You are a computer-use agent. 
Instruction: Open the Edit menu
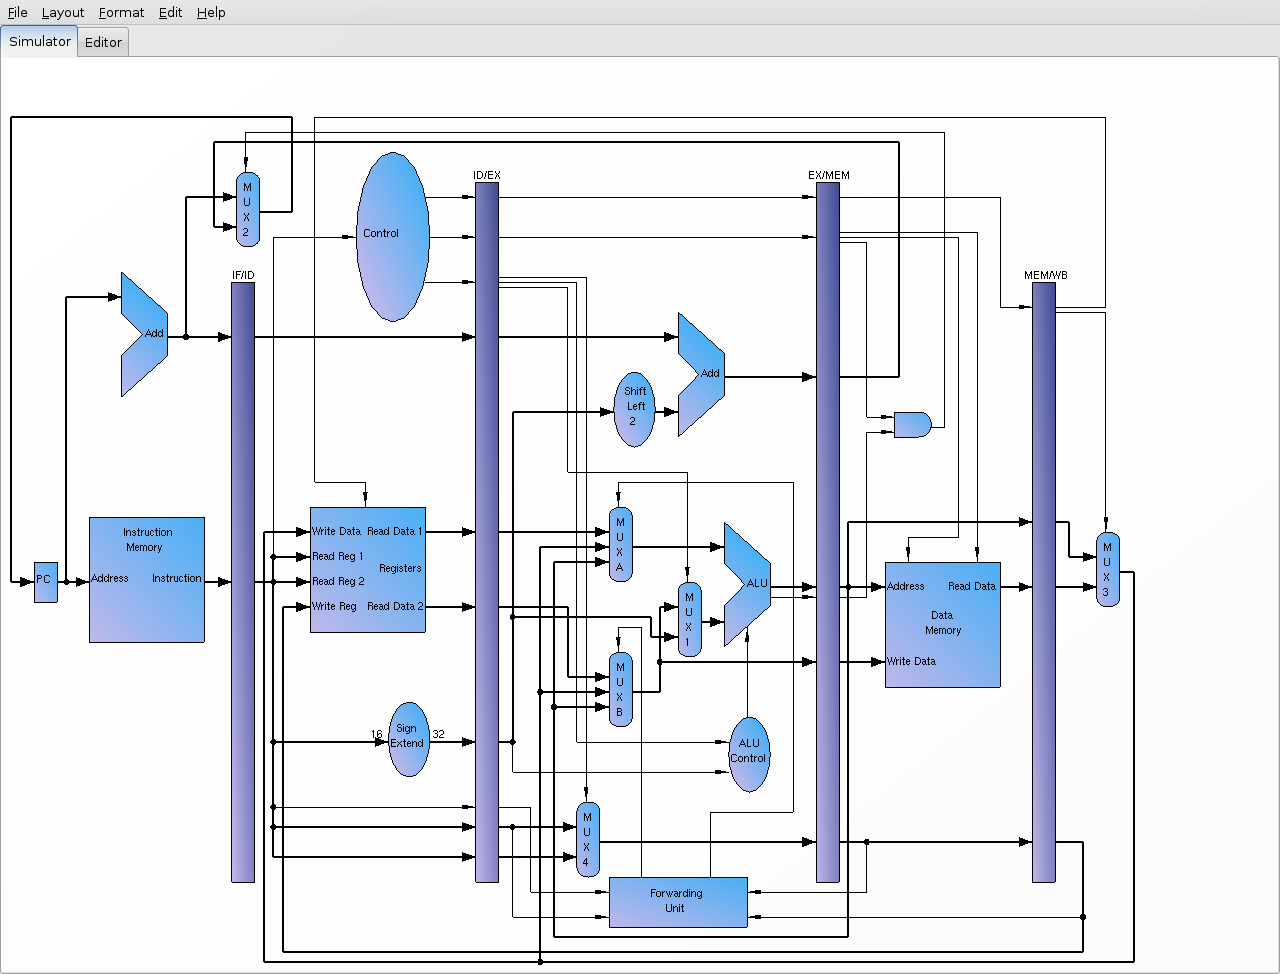point(170,12)
